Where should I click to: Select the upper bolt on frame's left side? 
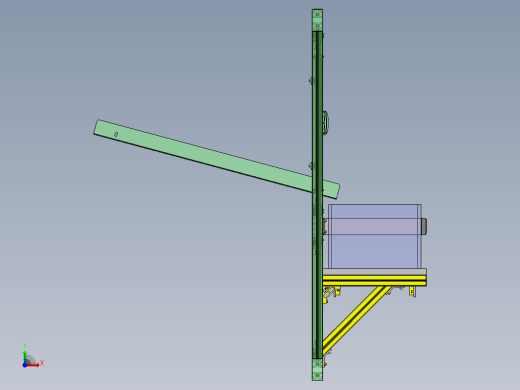(311, 81)
